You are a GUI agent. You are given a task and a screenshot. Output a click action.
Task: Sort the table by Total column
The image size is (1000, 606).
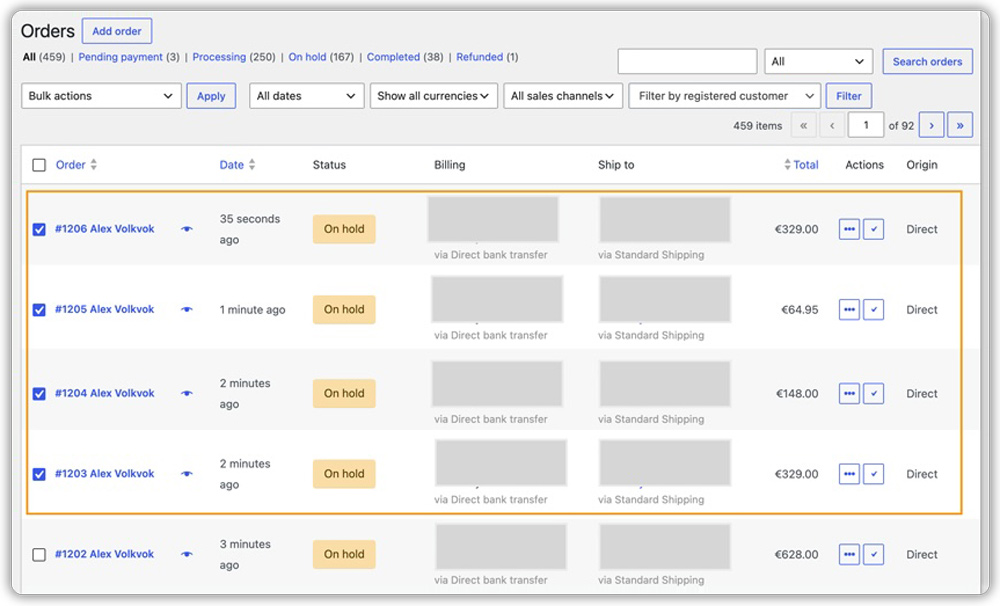[x=801, y=165]
